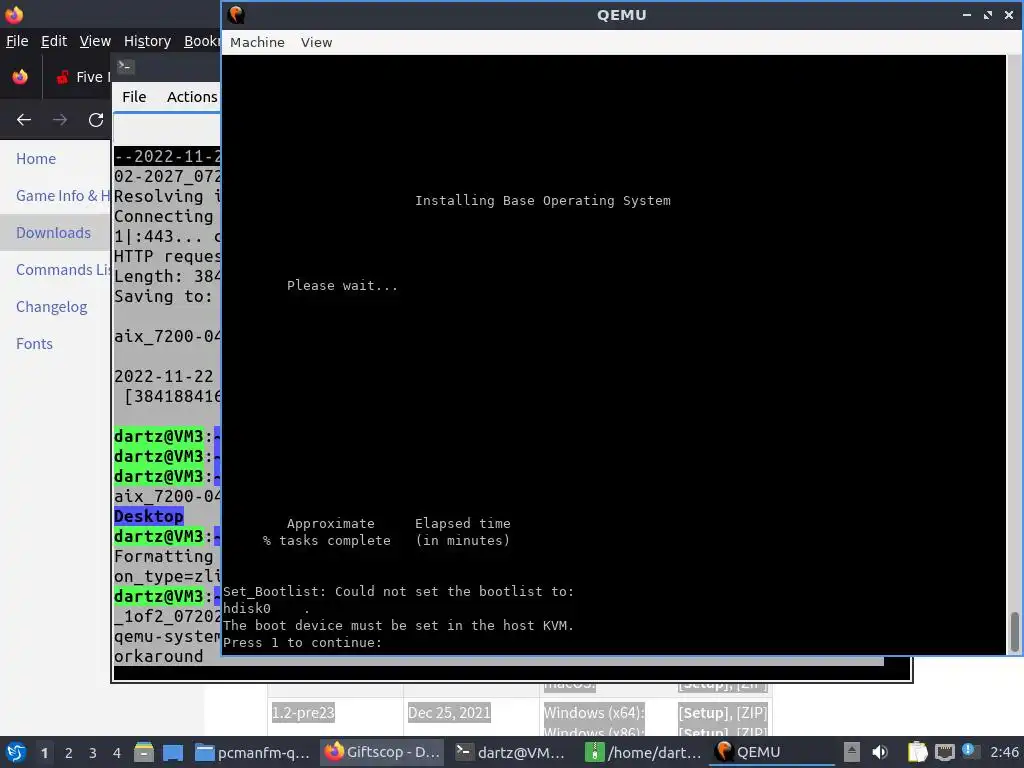Open the Firefox View menu
1024x768 pixels.
(95, 41)
